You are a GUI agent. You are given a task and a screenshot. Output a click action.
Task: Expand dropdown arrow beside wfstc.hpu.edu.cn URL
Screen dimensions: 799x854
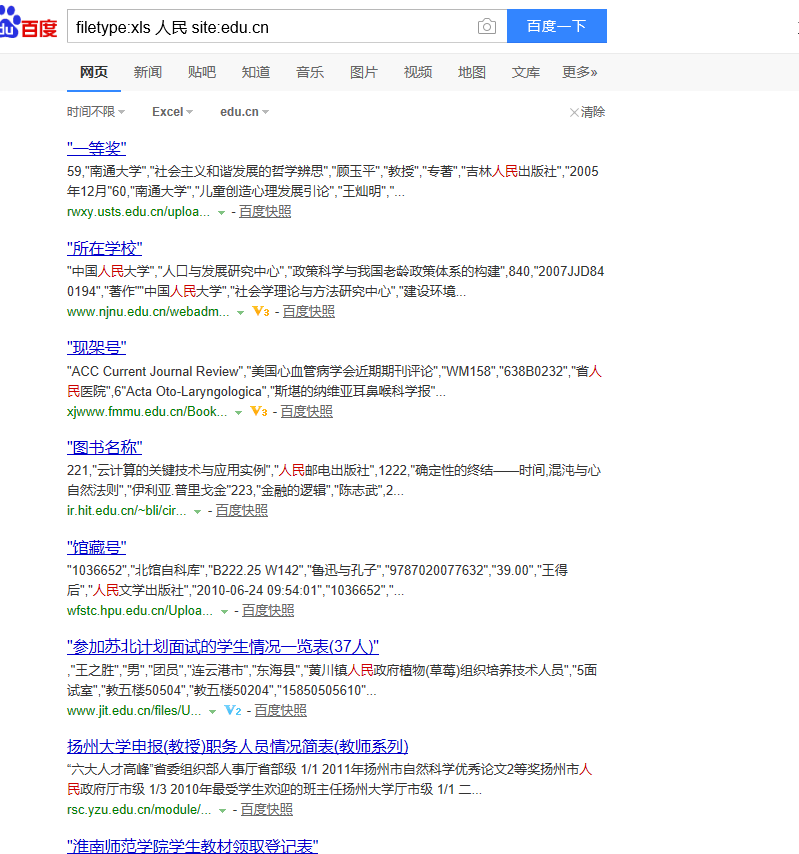tap(224, 612)
